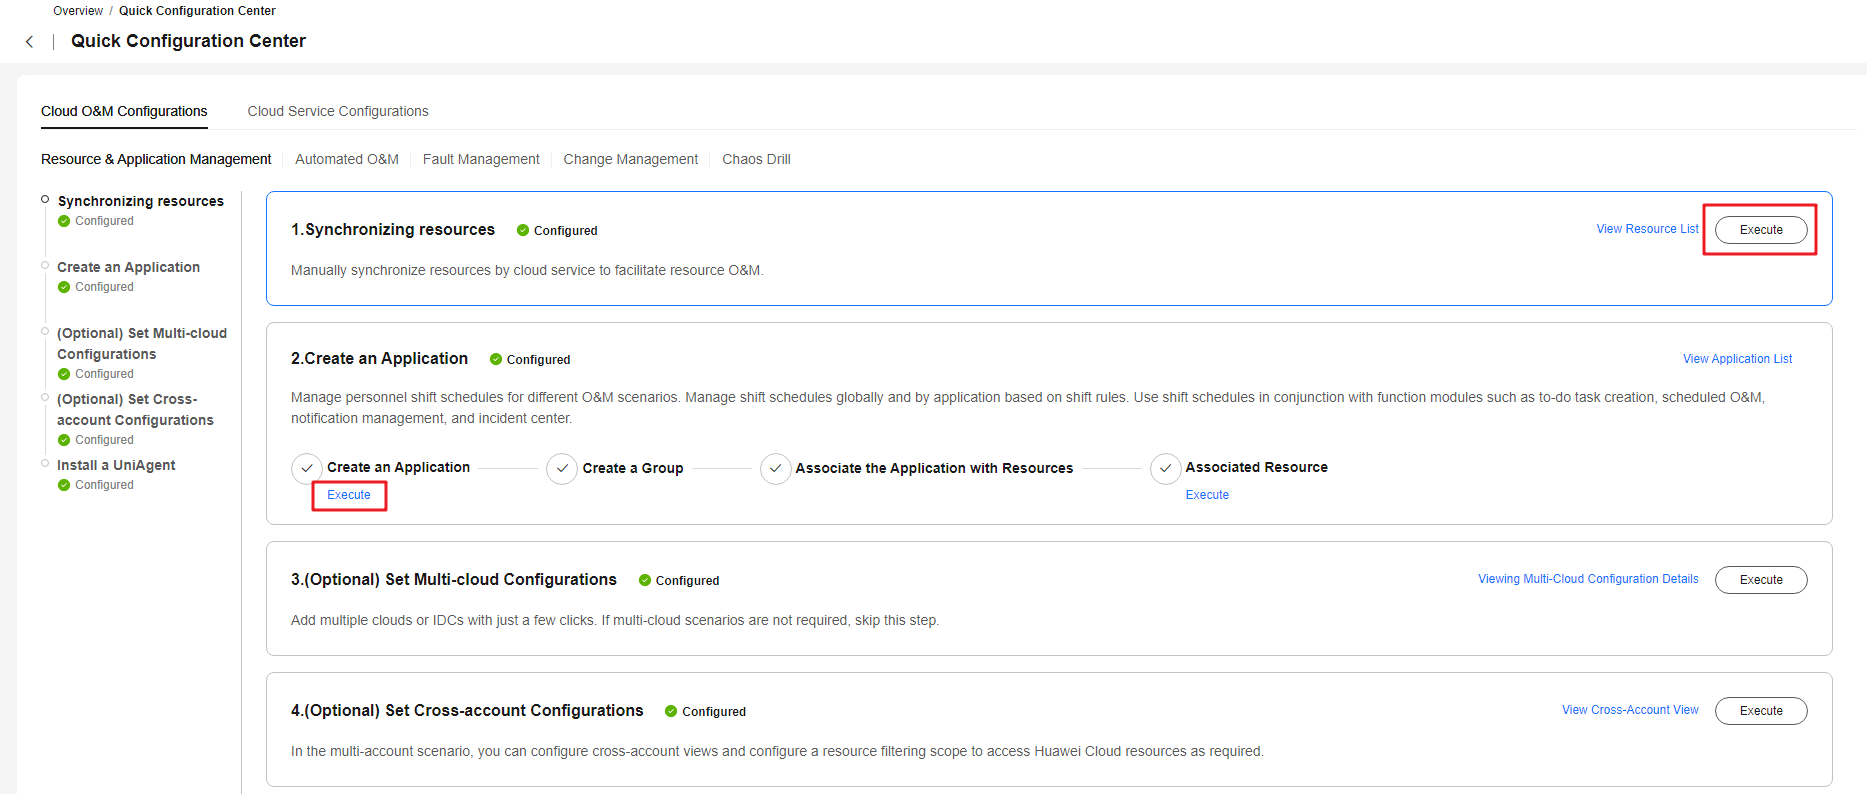Click the back arrow beside Quick Configuration Center
The image size is (1867, 794).
(x=30, y=42)
